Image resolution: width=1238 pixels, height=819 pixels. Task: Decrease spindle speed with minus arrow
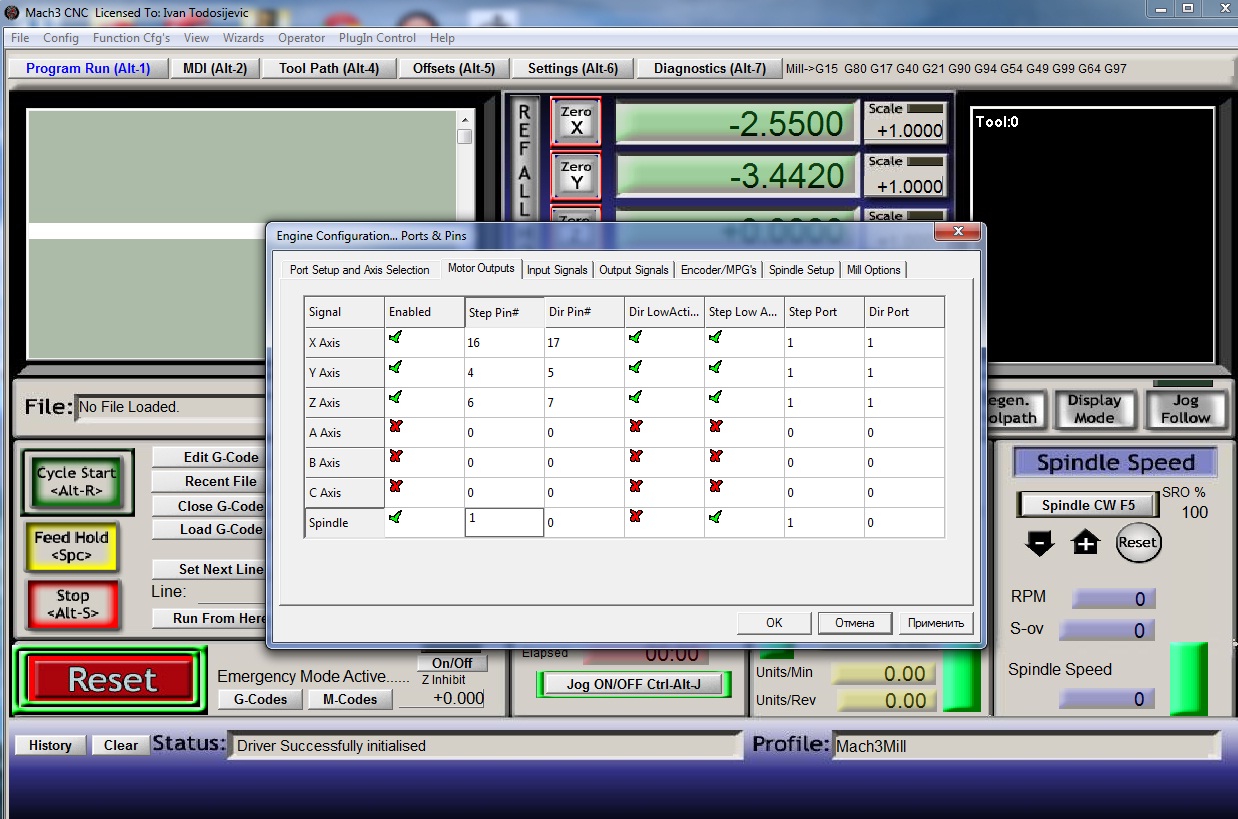(x=1040, y=543)
